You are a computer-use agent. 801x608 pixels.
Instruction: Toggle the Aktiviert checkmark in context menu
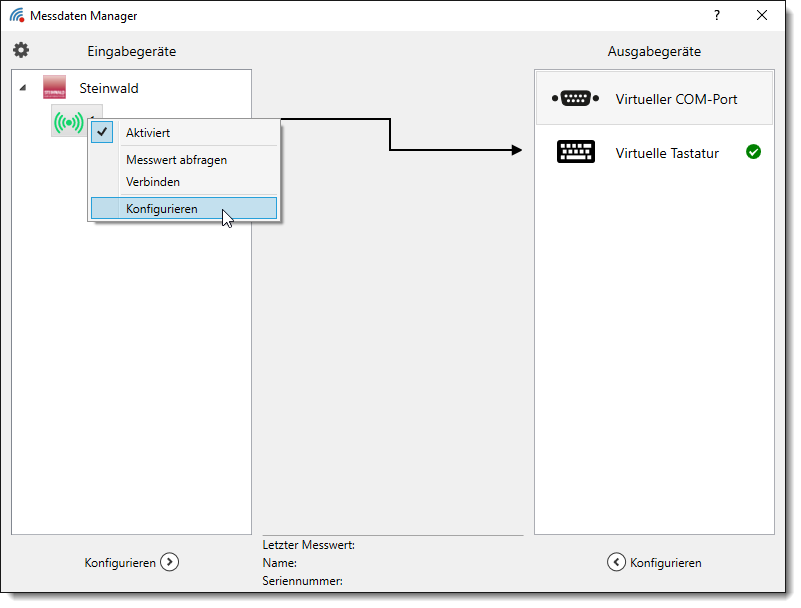pyautogui.click(x=102, y=132)
